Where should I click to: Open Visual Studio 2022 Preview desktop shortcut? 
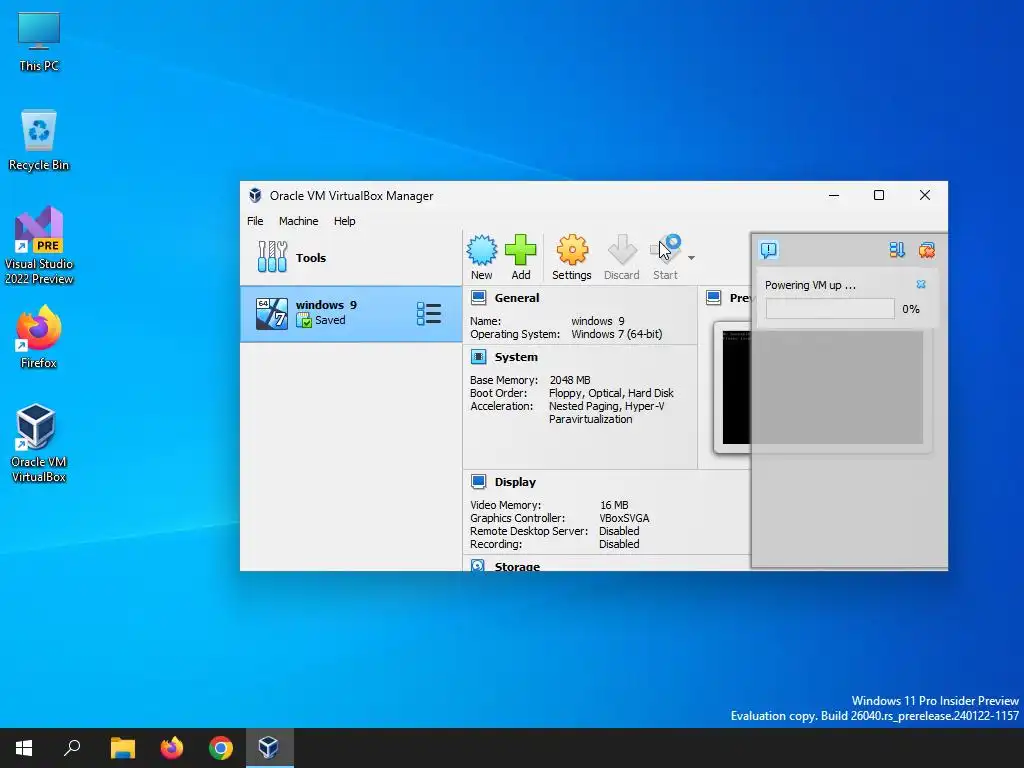click(39, 246)
